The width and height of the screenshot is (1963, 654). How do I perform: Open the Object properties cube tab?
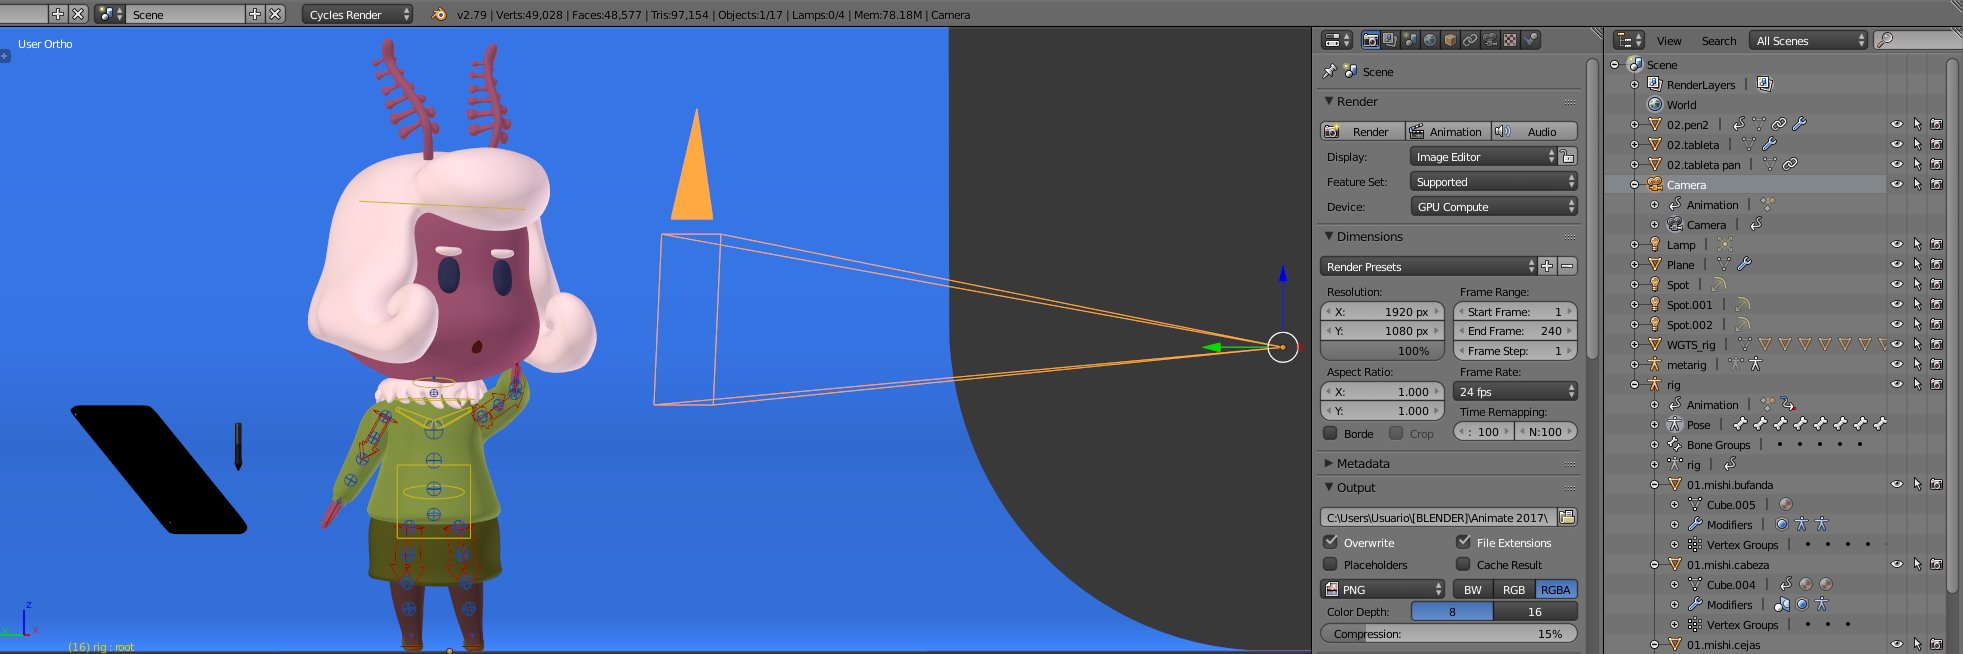point(1450,40)
